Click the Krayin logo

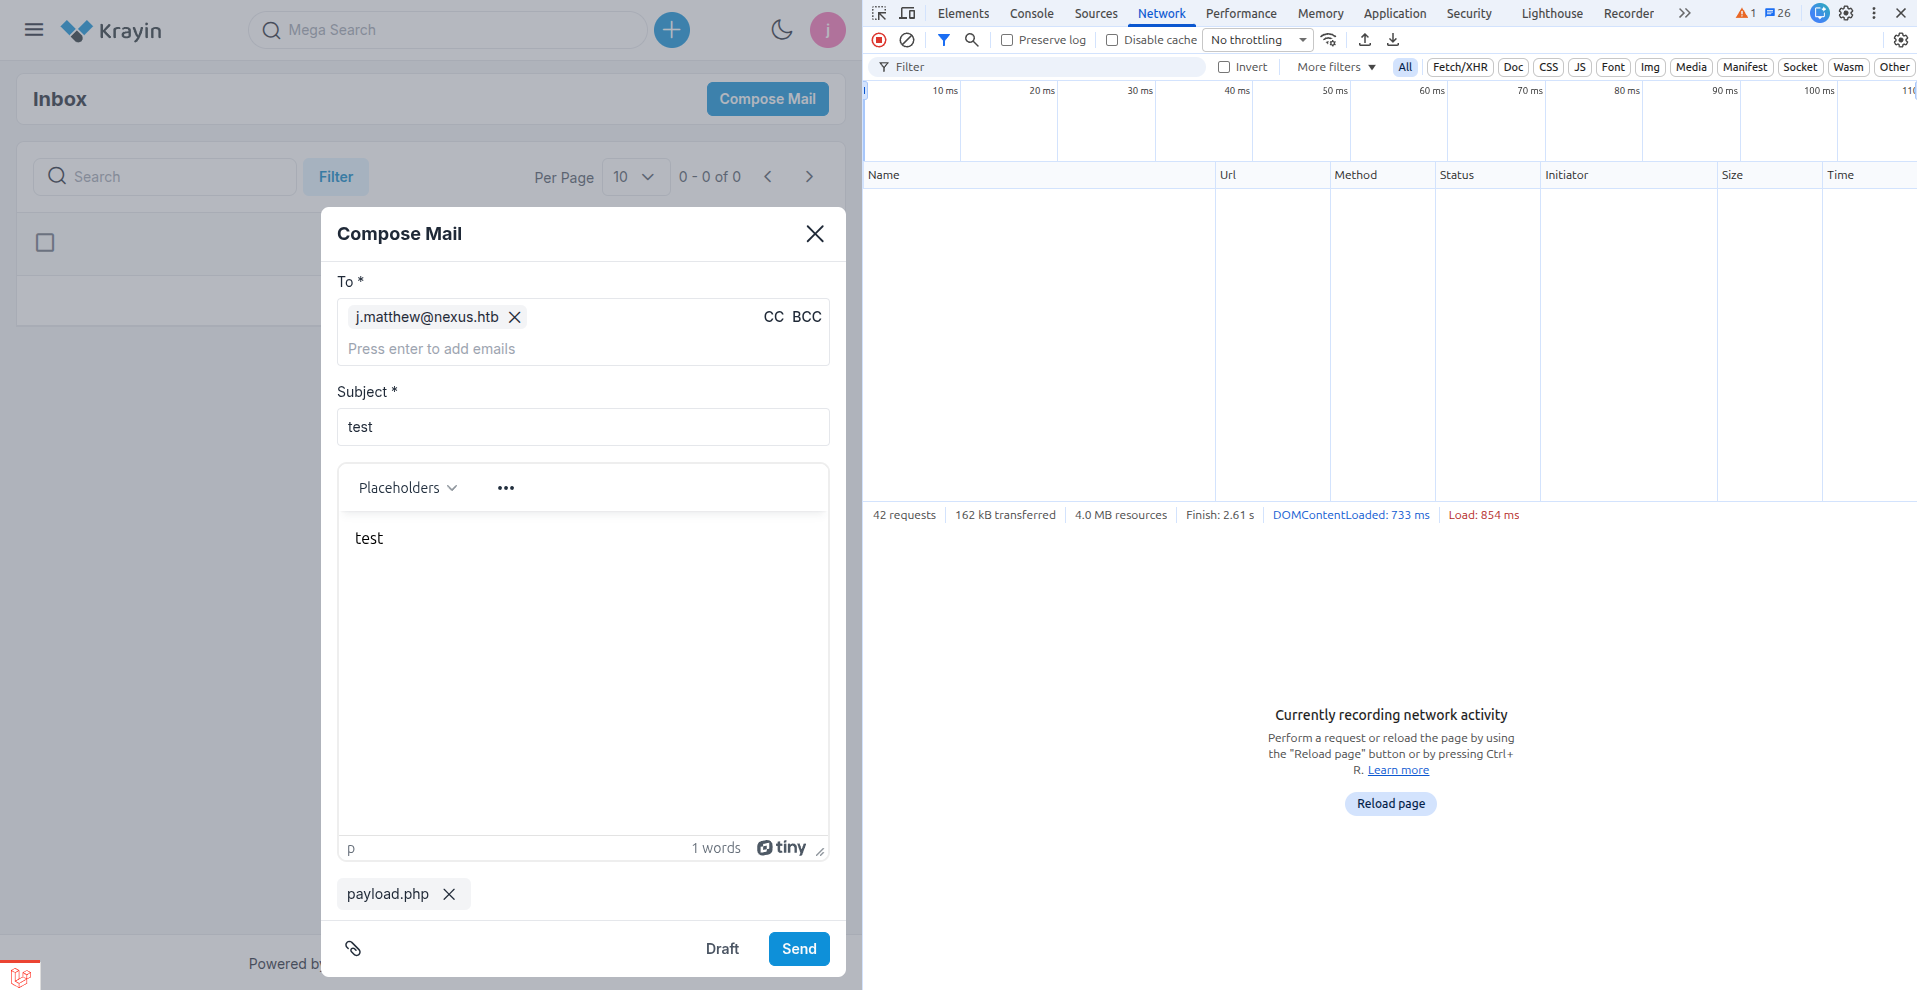111,31
